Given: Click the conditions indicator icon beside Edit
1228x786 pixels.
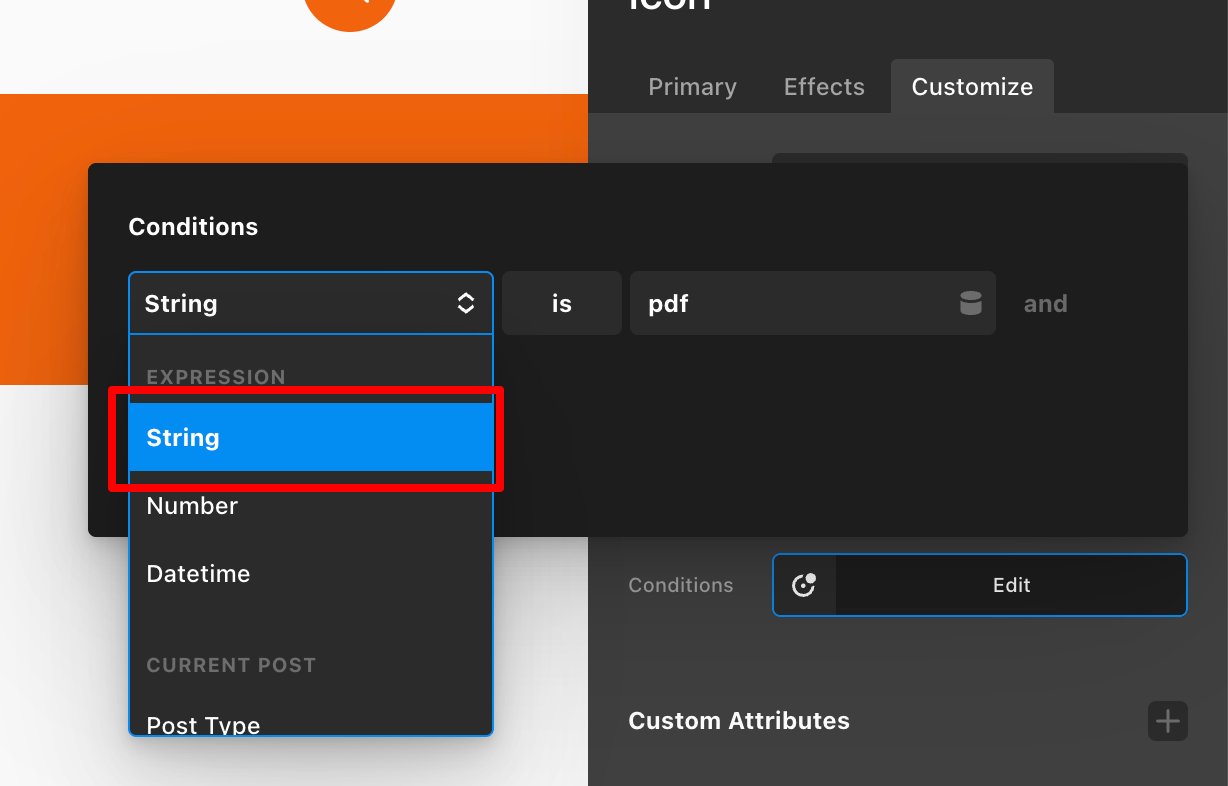Looking at the screenshot, I should tap(804, 585).
